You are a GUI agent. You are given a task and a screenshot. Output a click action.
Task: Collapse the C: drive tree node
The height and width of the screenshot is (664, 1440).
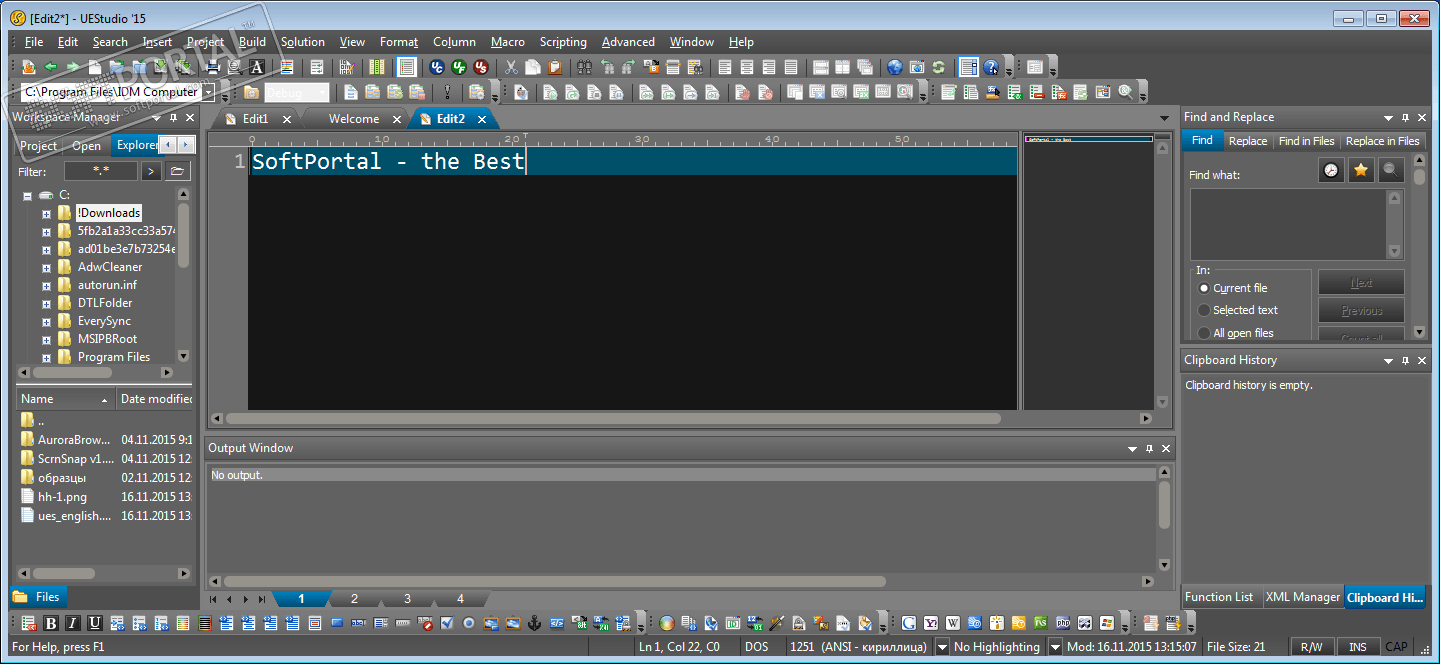click(28, 195)
